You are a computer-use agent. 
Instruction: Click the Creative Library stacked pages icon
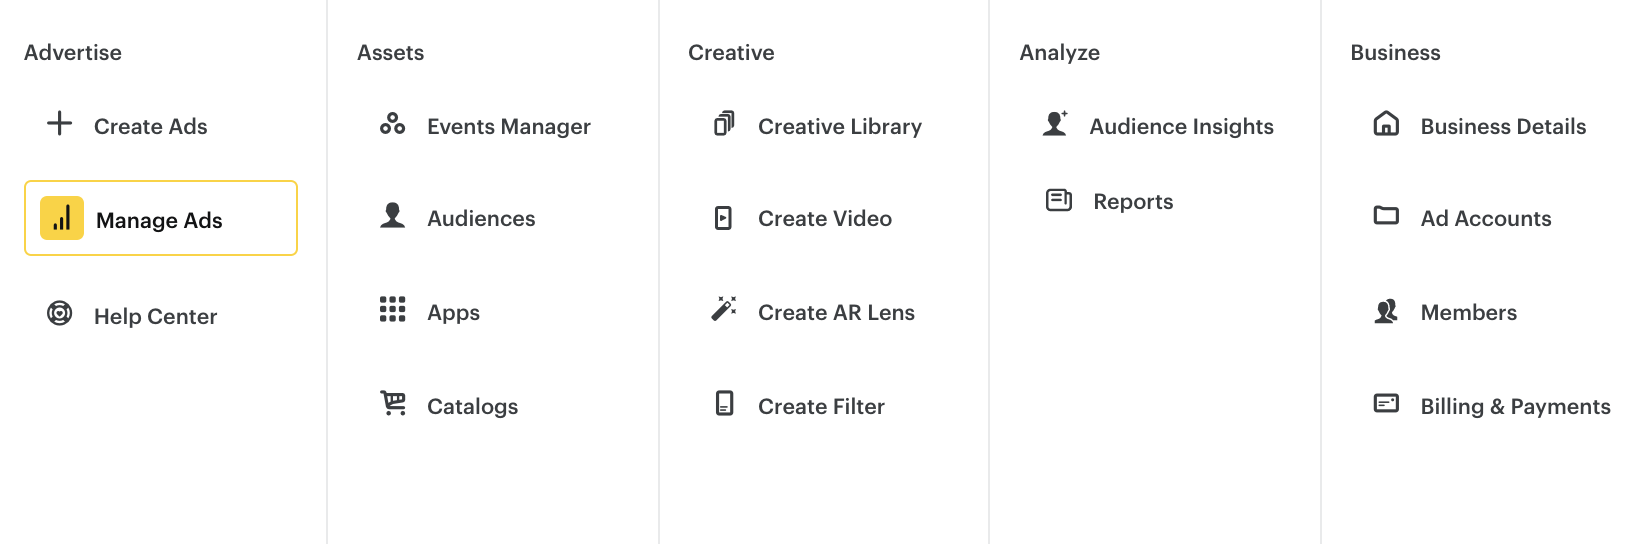coord(724,124)
